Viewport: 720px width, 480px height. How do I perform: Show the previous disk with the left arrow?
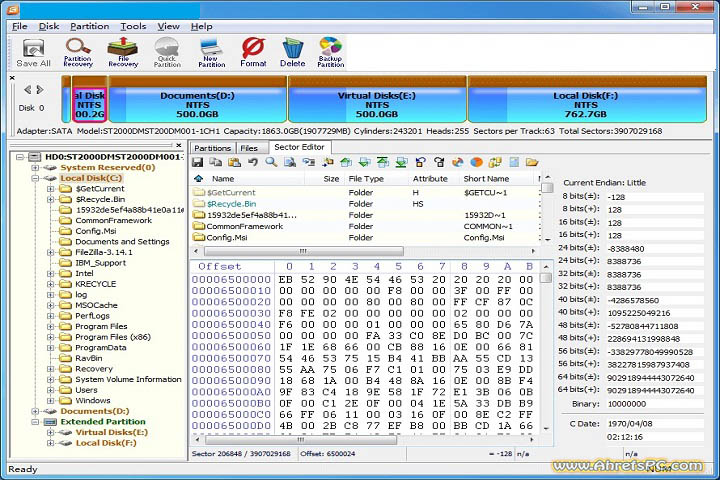pyautogui.click(x=28, y=90)
